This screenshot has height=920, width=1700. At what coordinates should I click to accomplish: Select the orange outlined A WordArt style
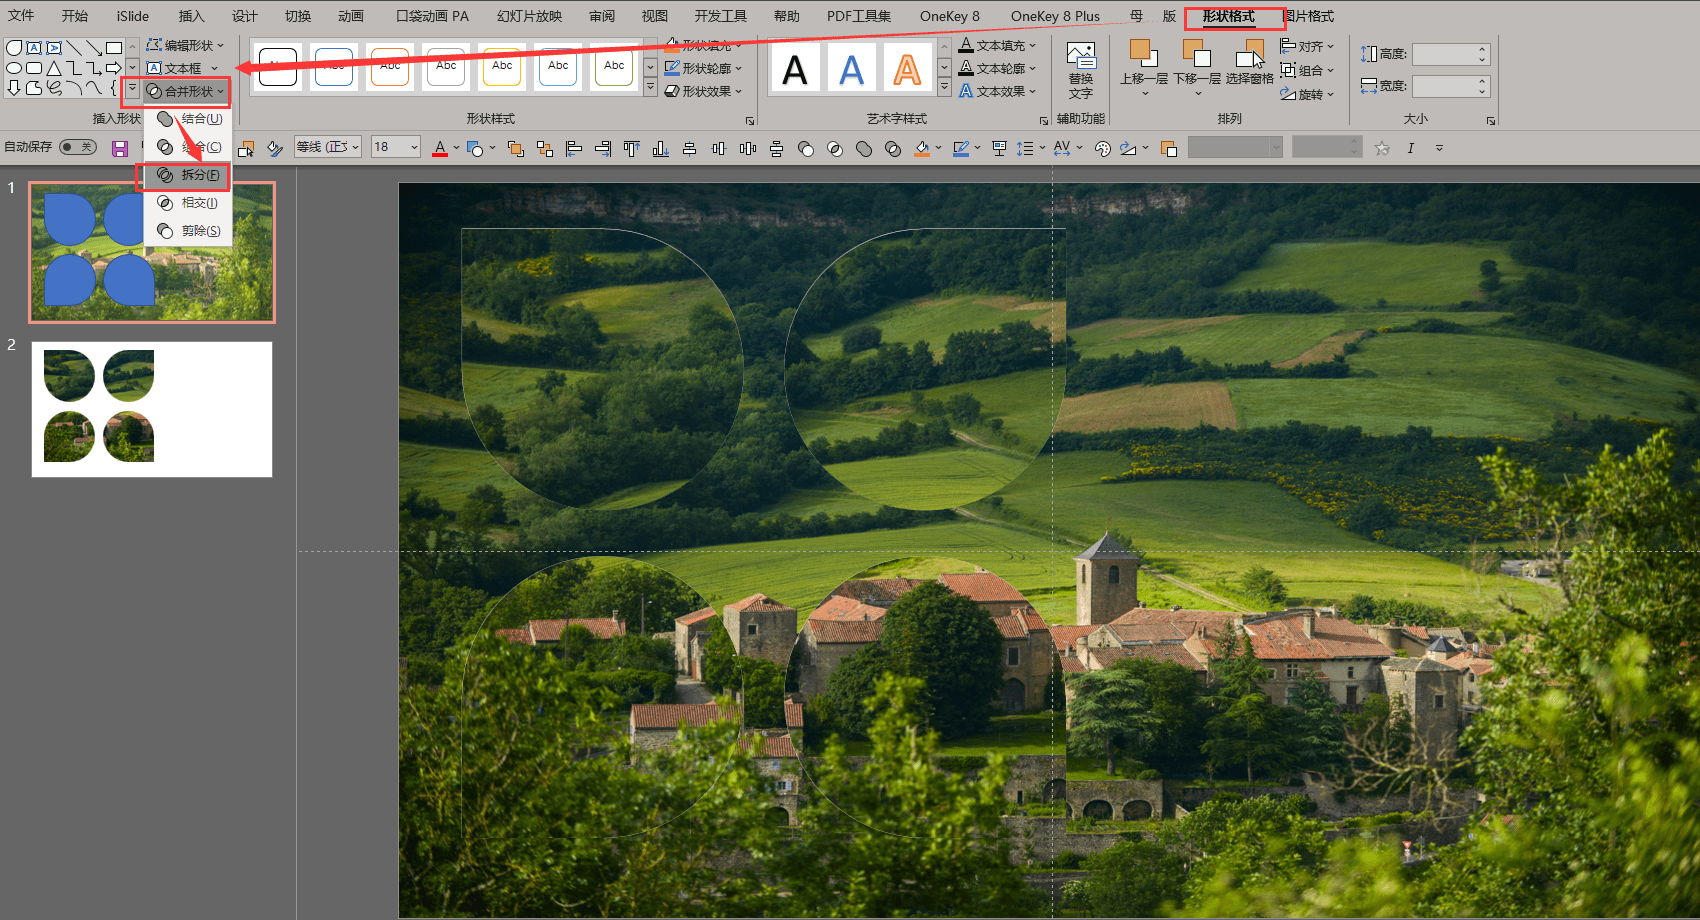[x=907, y=69]
